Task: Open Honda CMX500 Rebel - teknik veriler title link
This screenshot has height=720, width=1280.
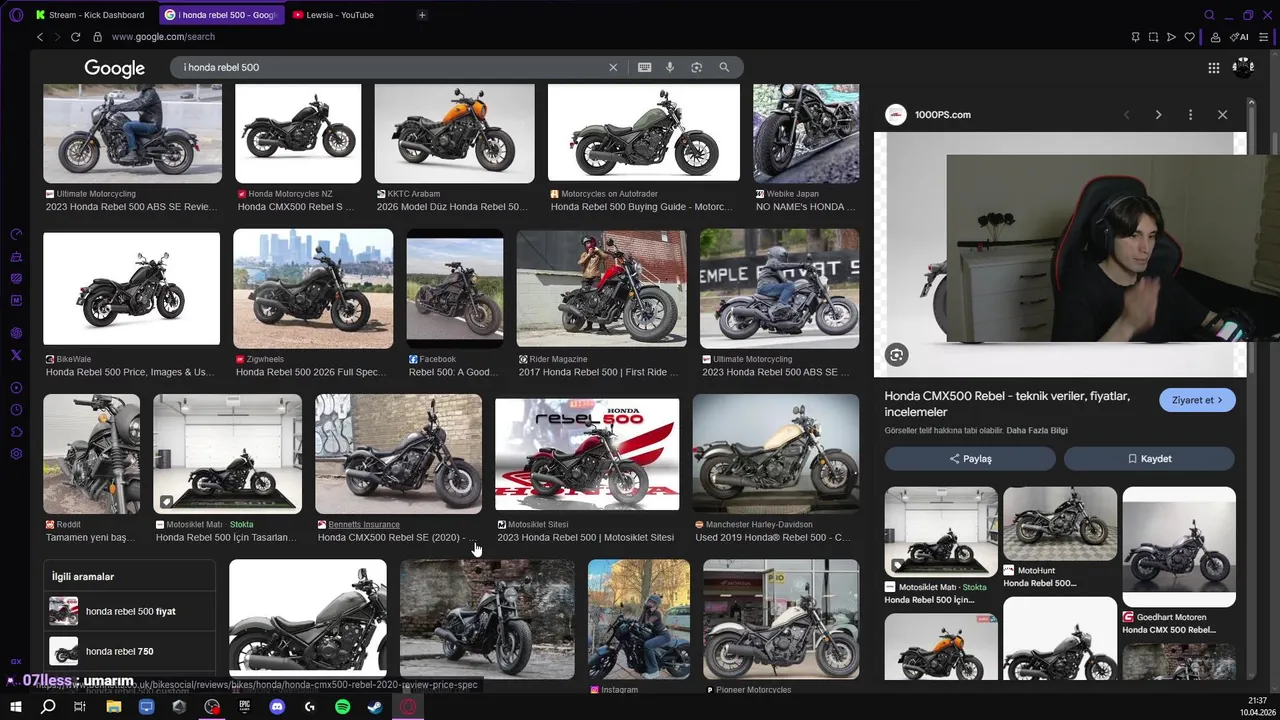Action: pos(1007,404)
